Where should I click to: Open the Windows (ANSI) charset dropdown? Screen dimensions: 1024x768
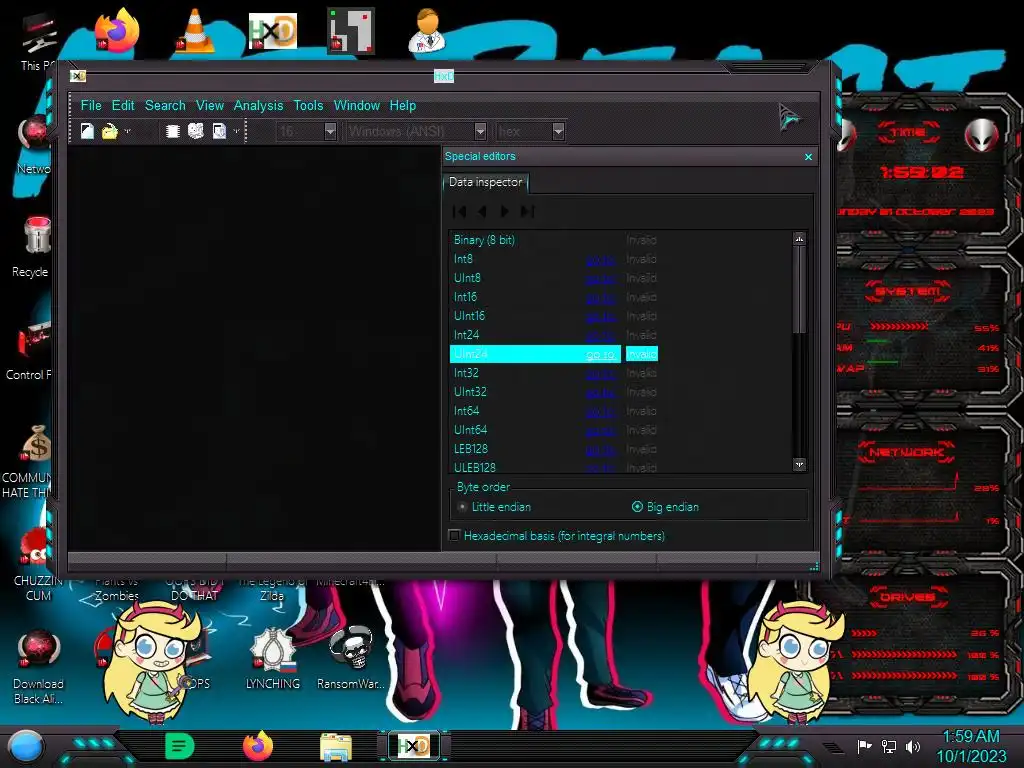point(481,131)
